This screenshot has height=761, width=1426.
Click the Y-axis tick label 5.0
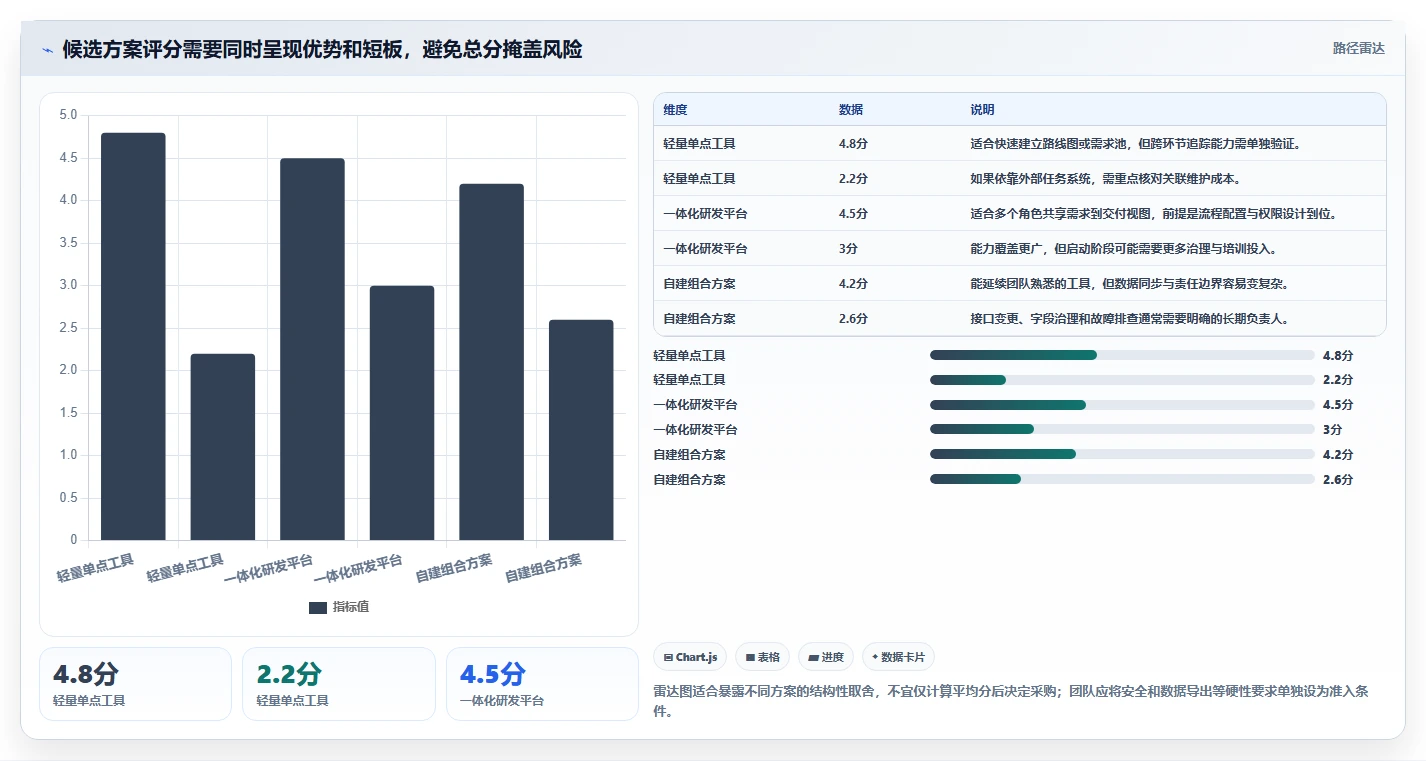68,115
